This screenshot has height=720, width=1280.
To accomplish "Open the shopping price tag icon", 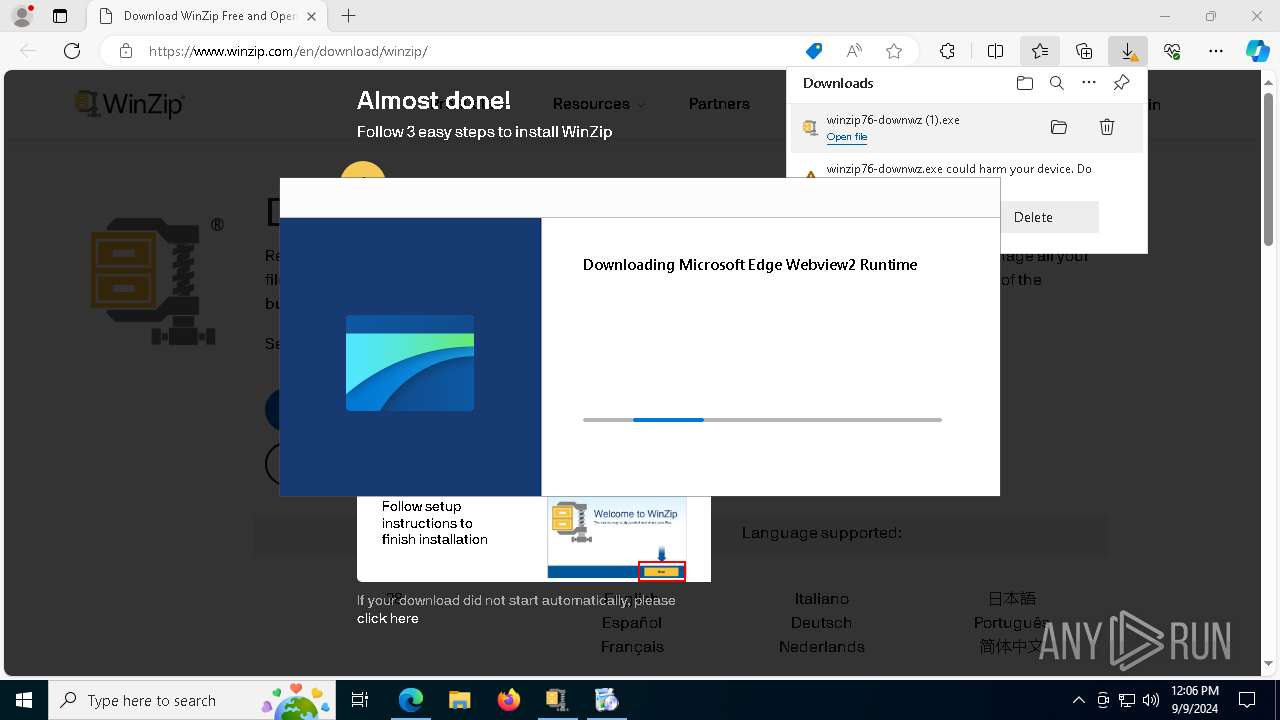I will click(x=814, y=51).
